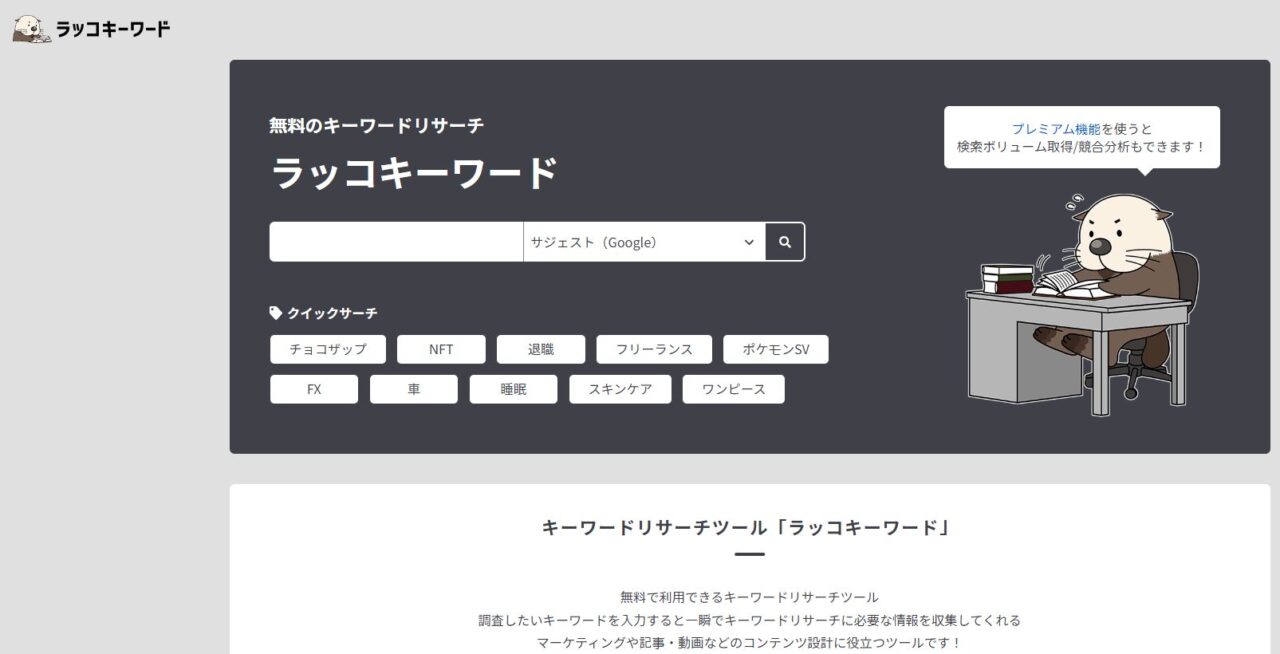Select the チョコザップ quick search button
Screen dimensions: 1280x654
tap(328, 349)
